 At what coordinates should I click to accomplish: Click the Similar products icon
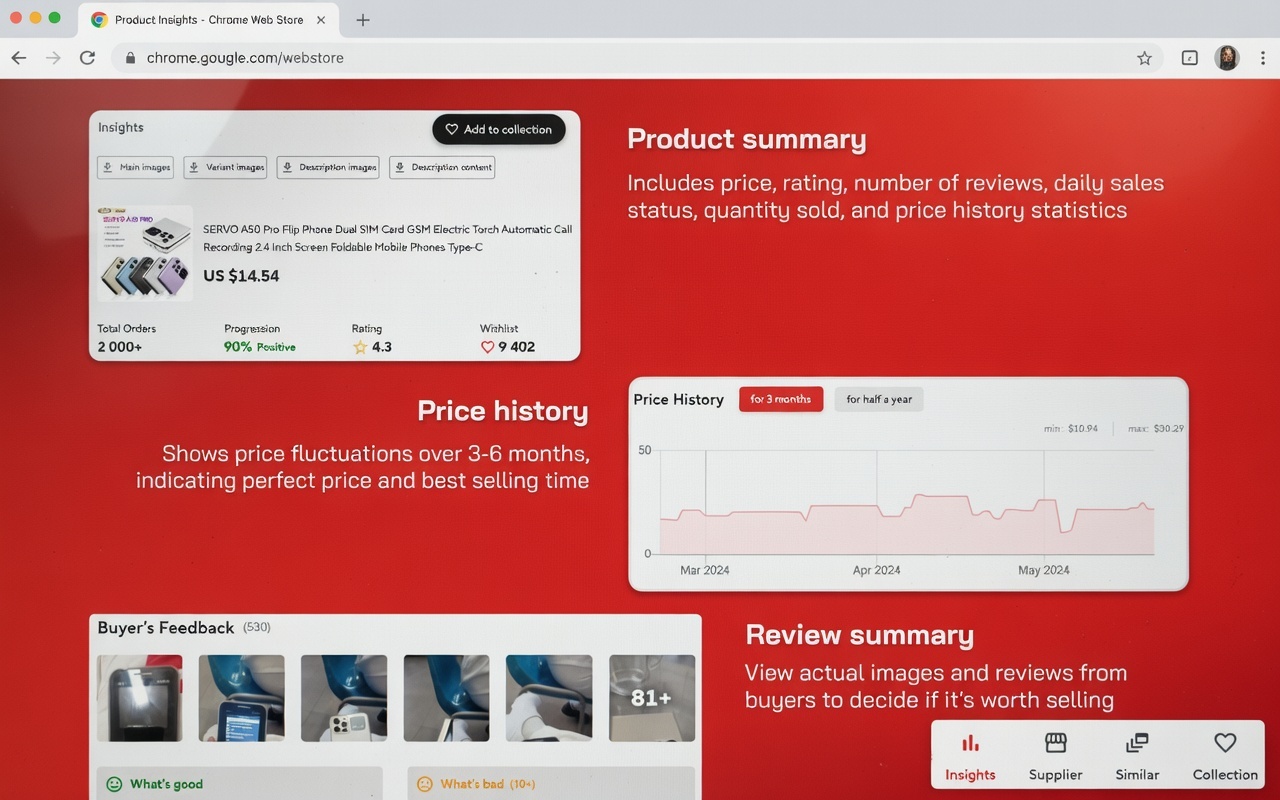(1137, 744)
